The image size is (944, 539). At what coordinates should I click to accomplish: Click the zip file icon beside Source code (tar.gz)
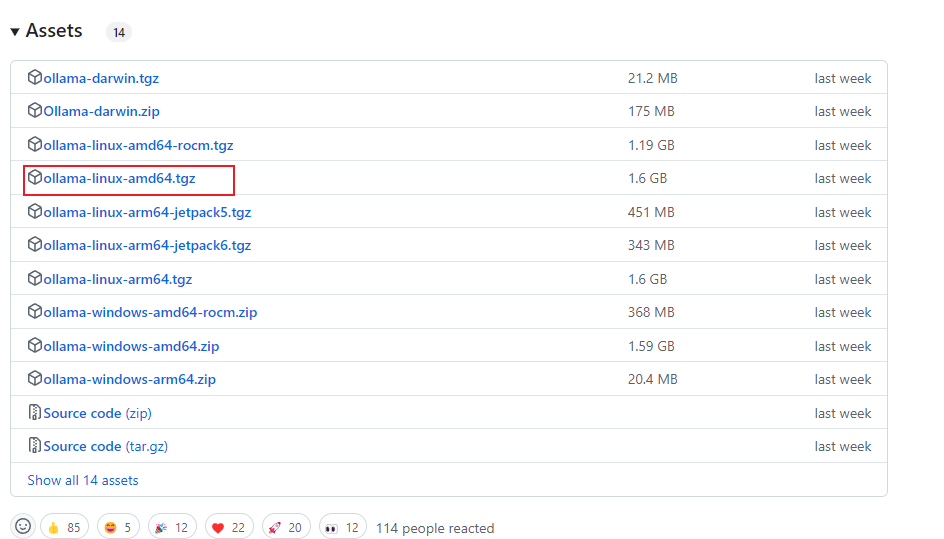(35, 445)
